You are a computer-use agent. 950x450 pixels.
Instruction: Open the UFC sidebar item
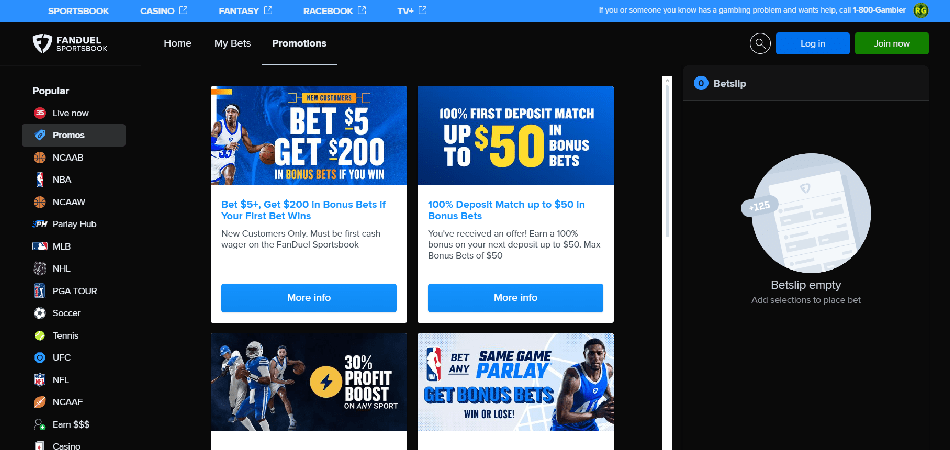tap(52, 358)
